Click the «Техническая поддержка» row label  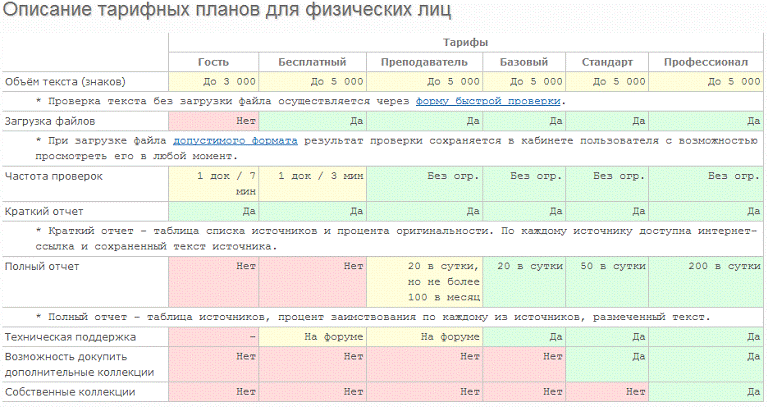(71, 337)
